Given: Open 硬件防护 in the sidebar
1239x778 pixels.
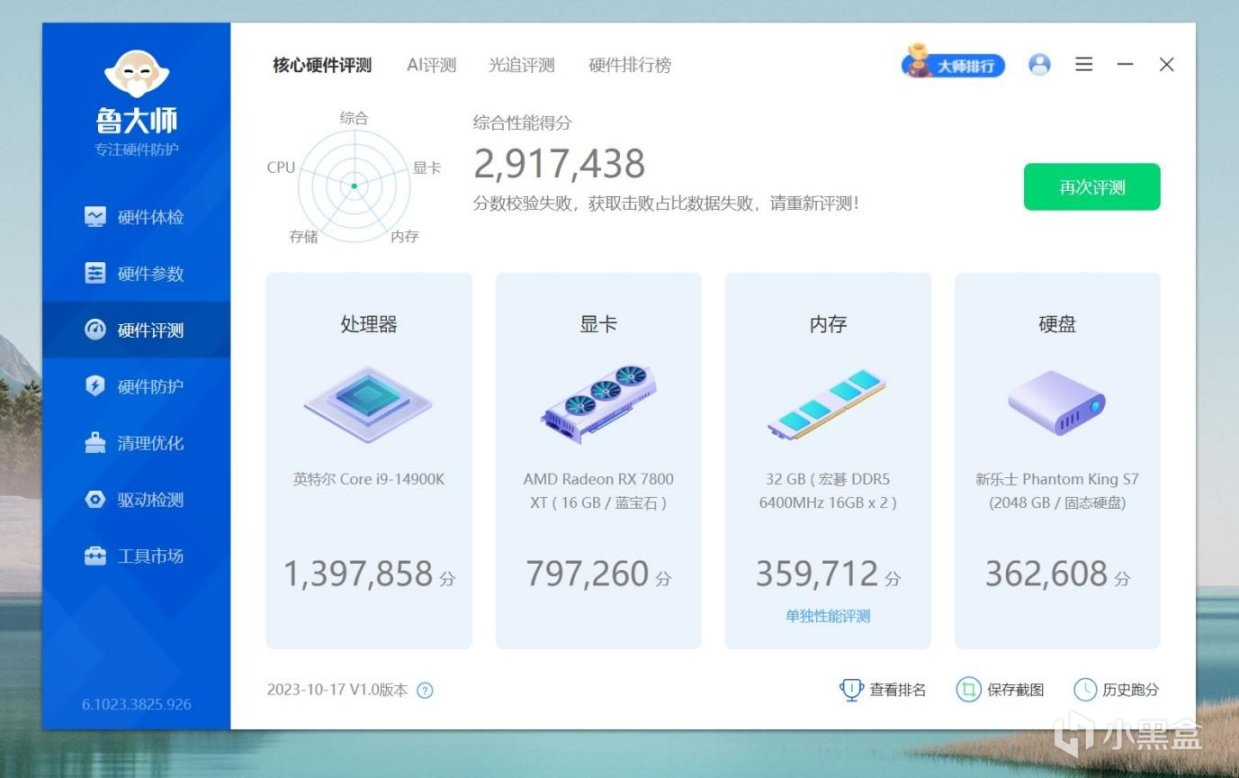Looking at the screenshot, I should pyautogui.click(x=136, y=387).
